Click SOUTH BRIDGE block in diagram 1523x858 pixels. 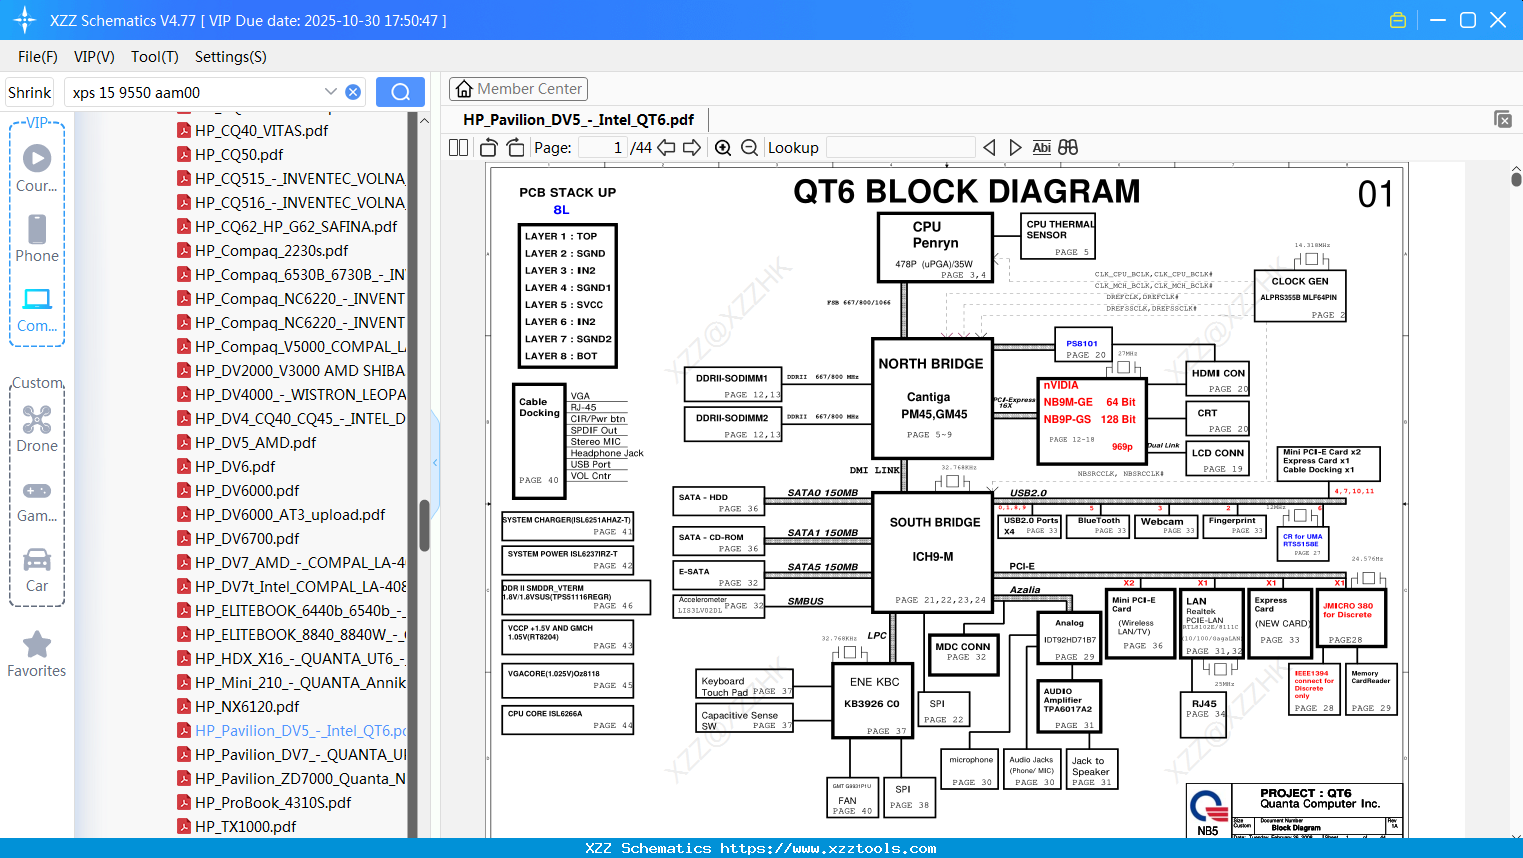[932, 551]
